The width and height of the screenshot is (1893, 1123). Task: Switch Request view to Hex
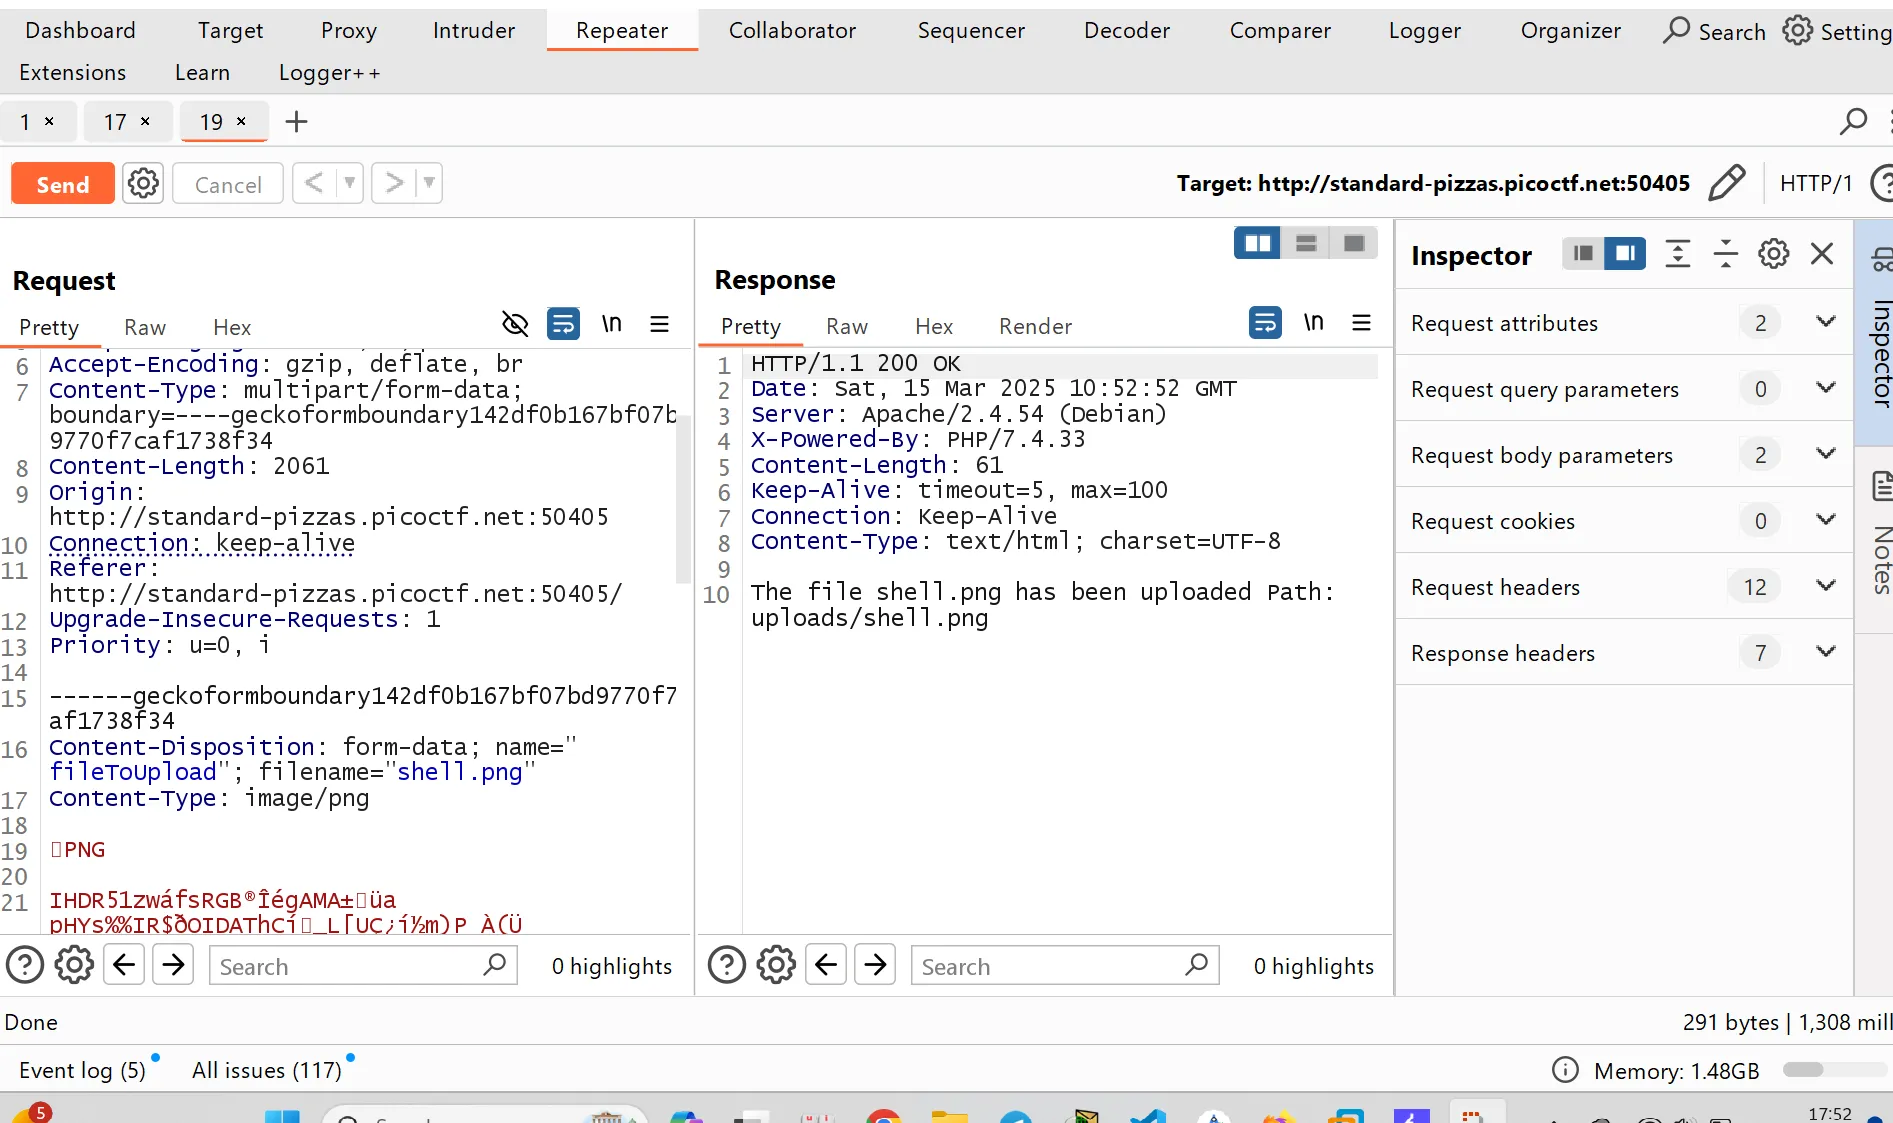[232, 328]
